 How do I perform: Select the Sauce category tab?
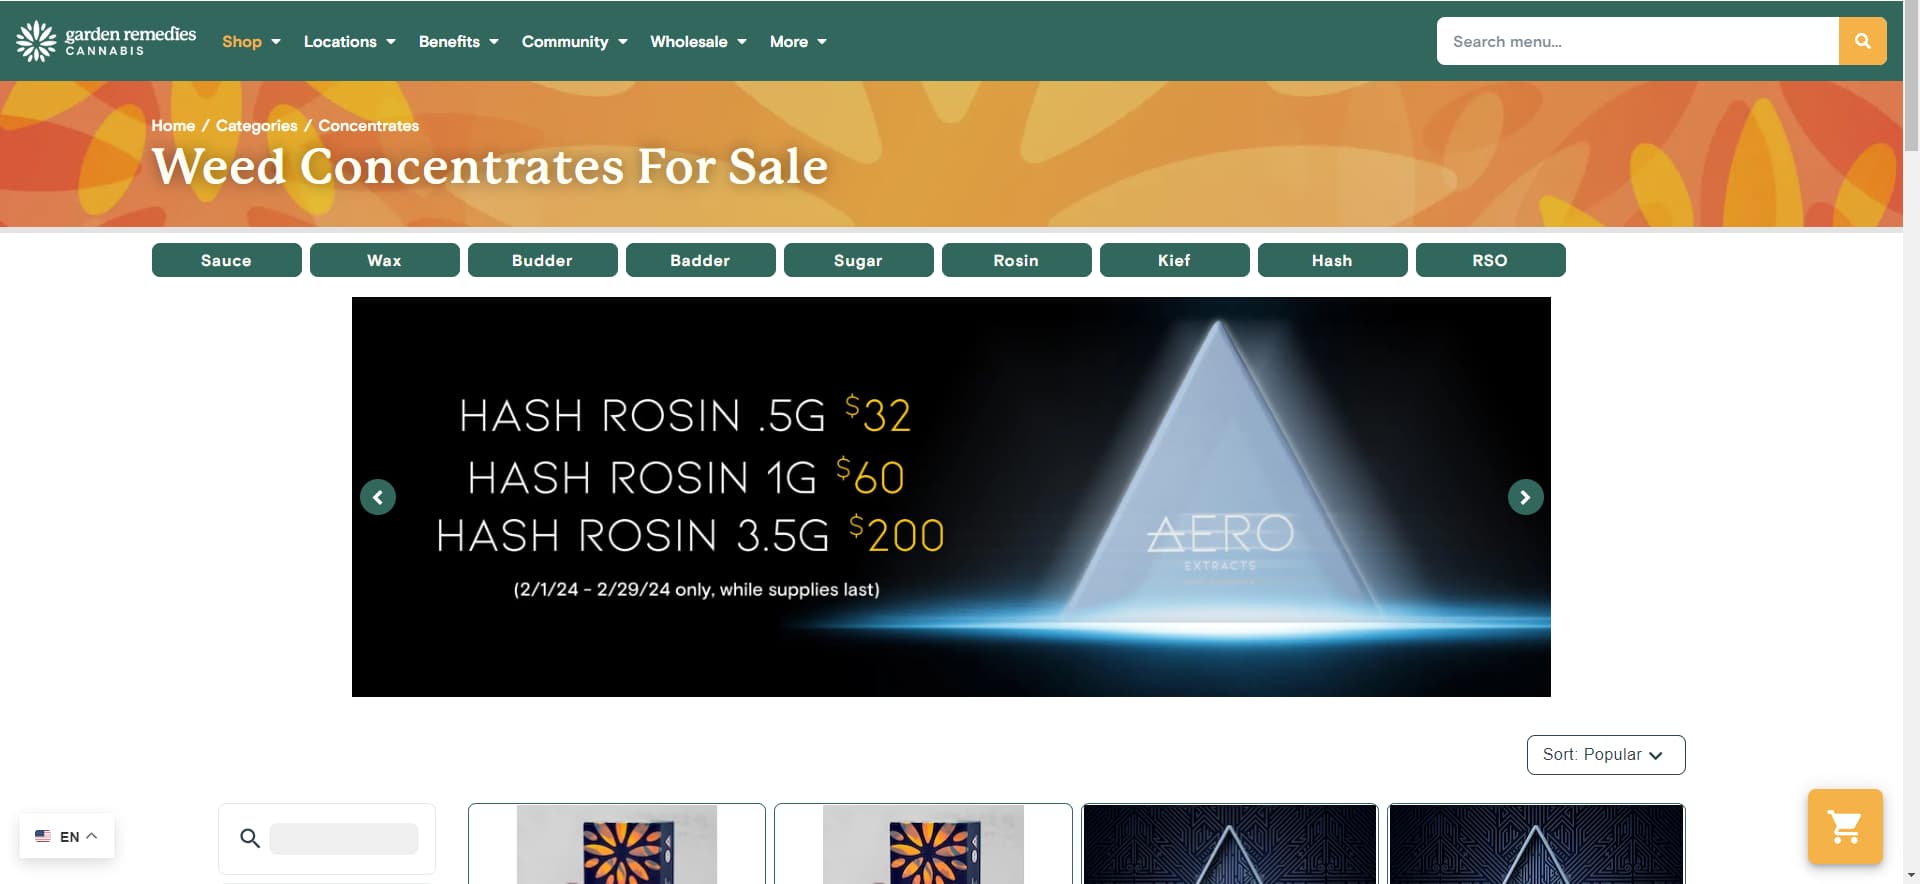click(x=227, y=260)
